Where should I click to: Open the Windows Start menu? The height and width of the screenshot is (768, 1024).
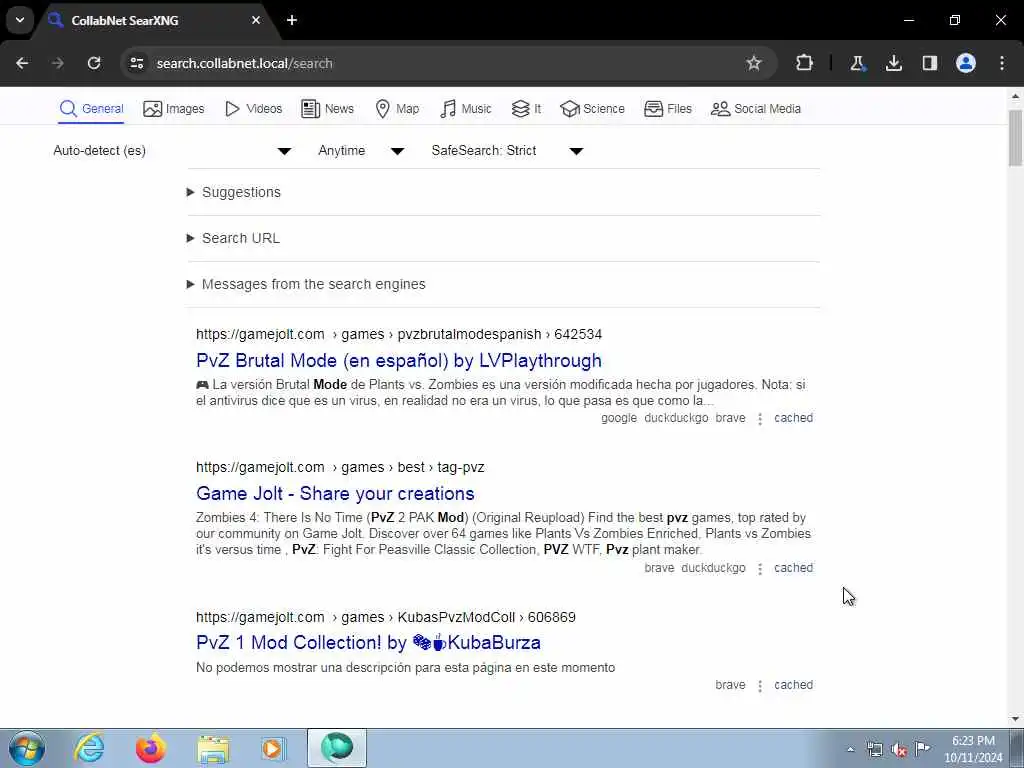point(27,748)
